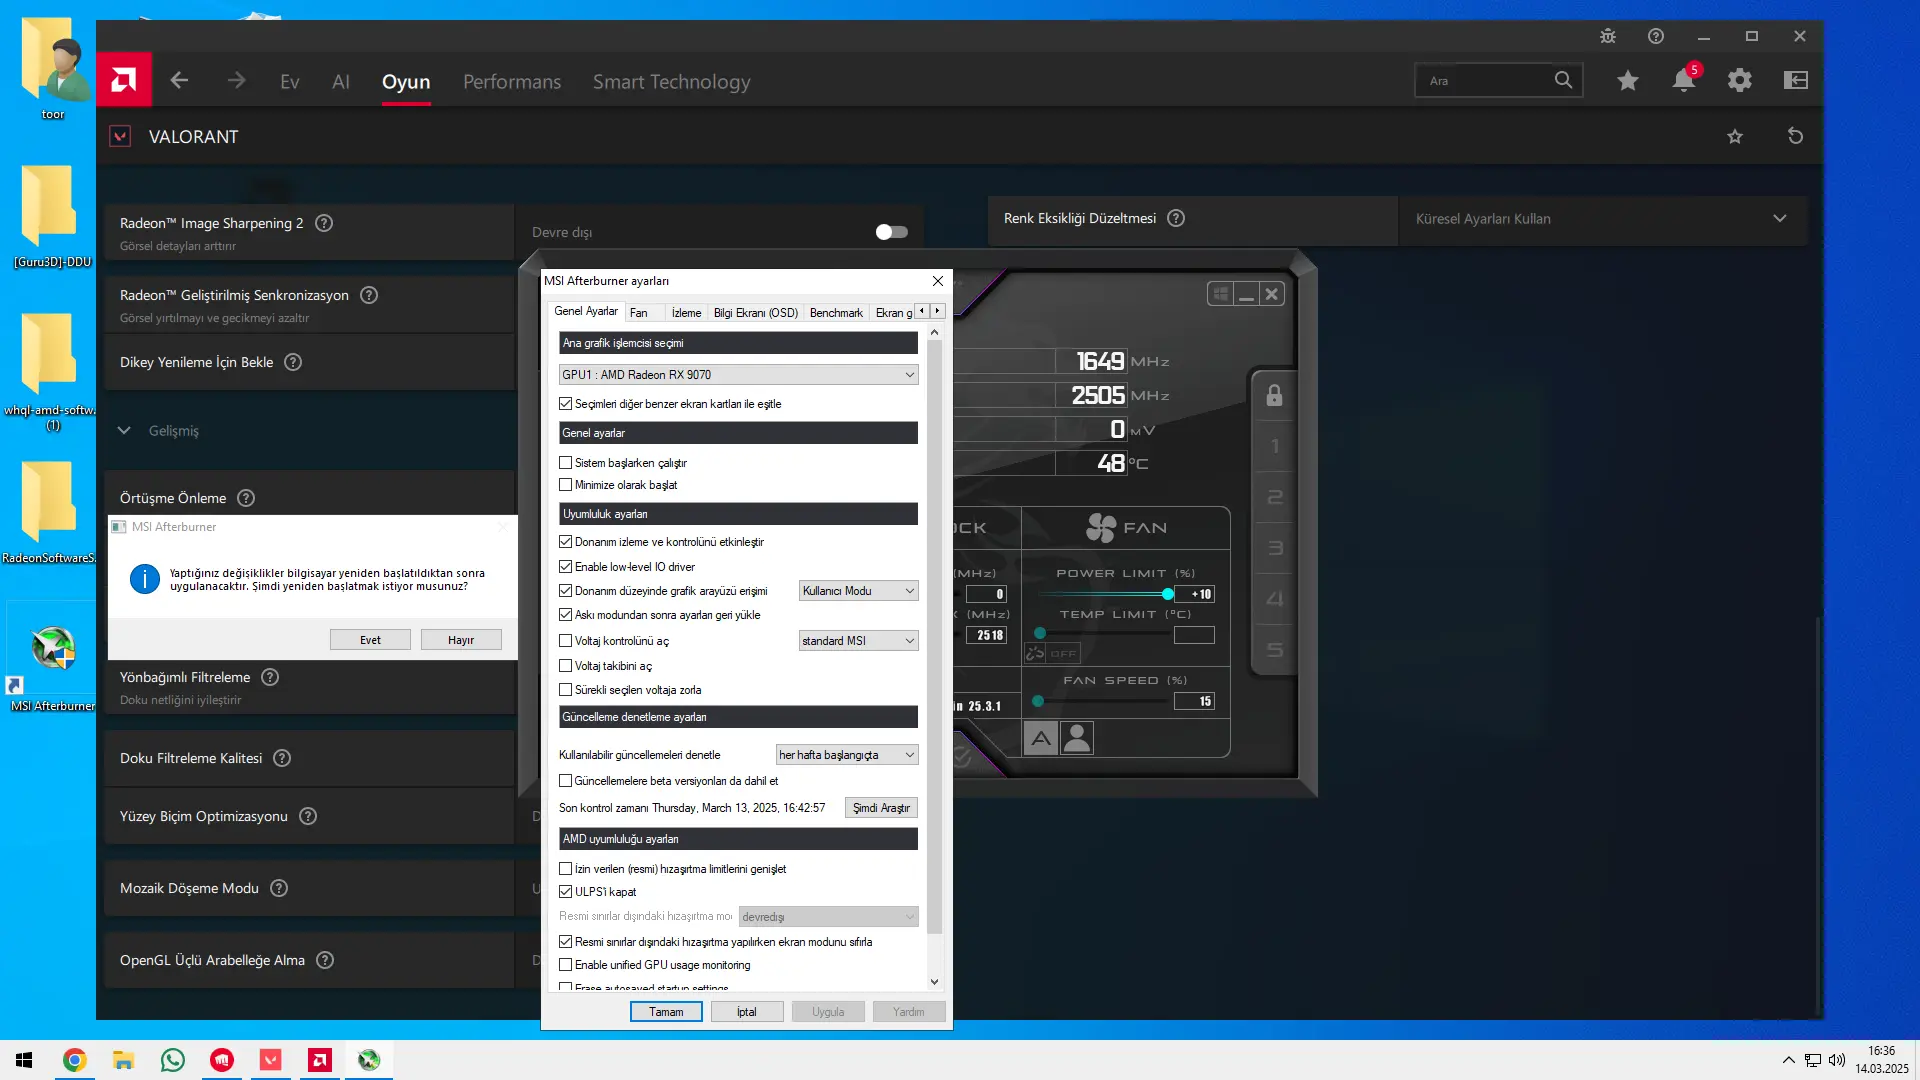
Task: Open File Explorer from the taskbar
Action: [124, 1060]
